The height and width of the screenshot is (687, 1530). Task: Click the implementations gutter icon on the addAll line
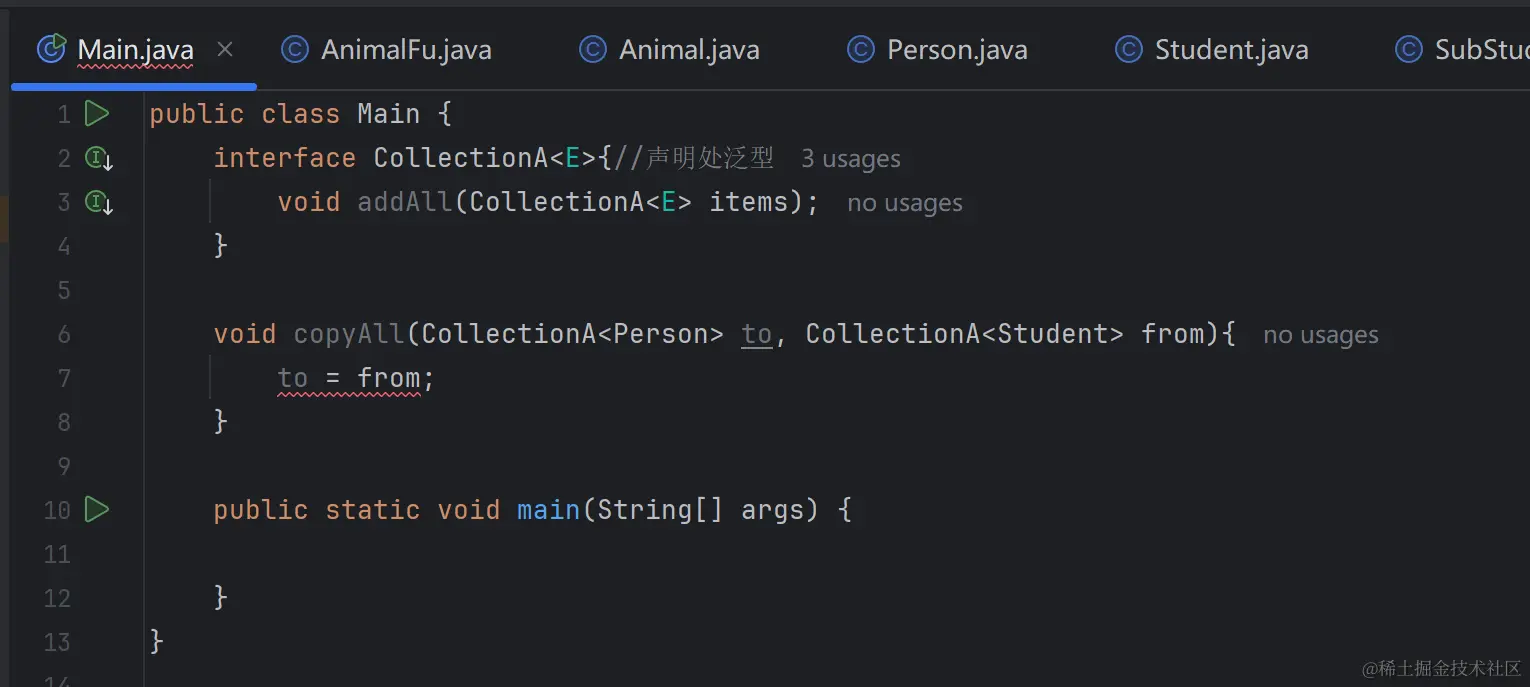[98, 203]
